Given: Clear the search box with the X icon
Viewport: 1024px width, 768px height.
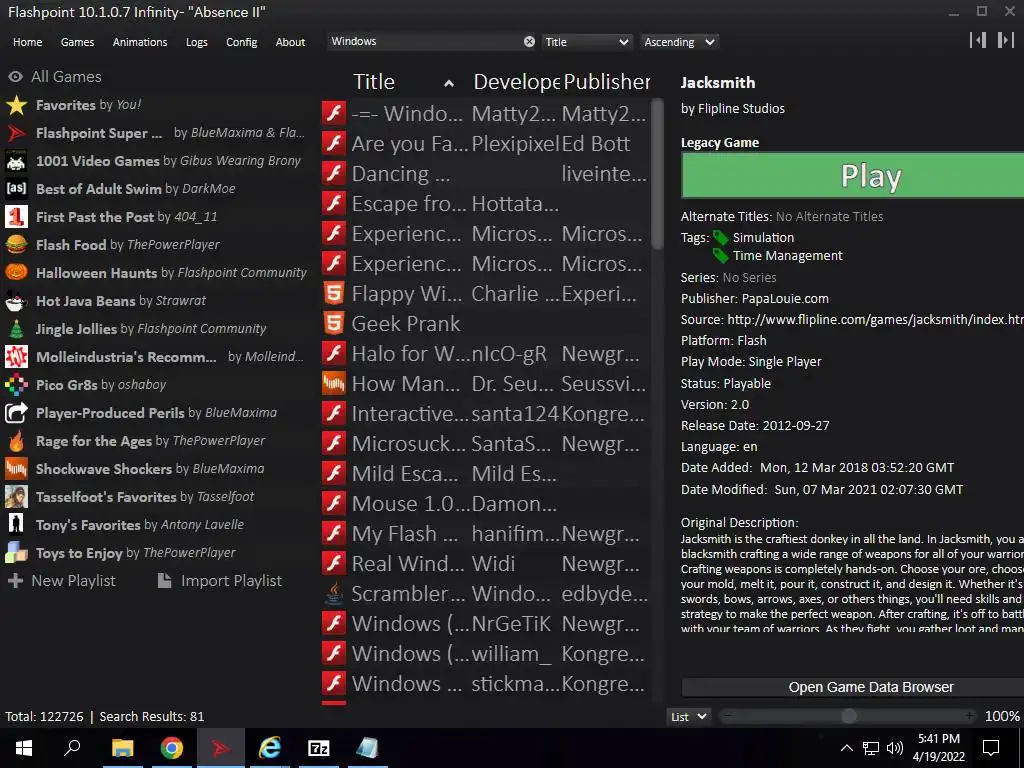Looking at the screenshot, I should 529,42.
